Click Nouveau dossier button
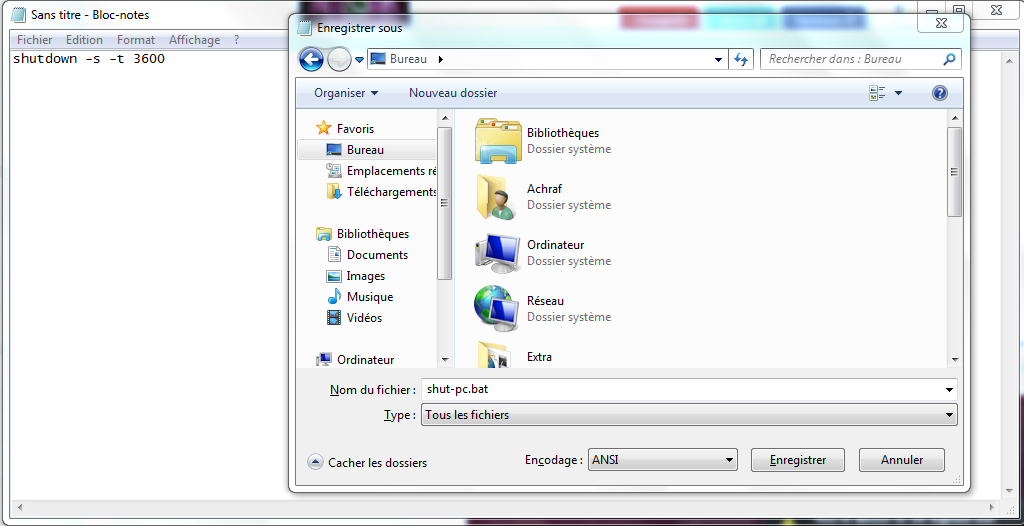The height and width of the screenshot is (526, 1024). coord(453,93)
